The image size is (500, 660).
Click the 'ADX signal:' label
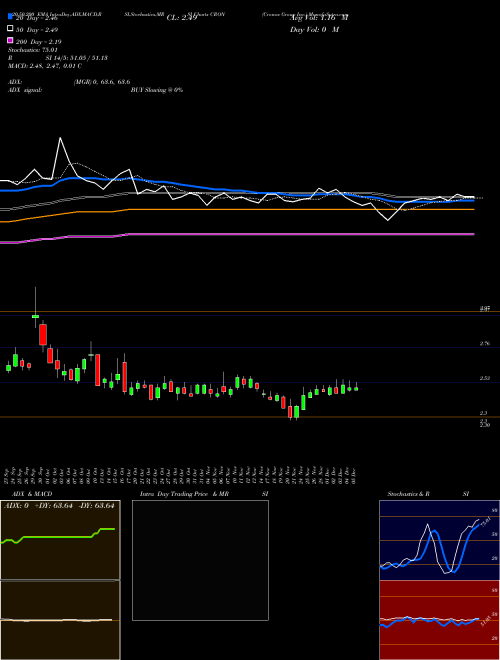click(25, 90)
